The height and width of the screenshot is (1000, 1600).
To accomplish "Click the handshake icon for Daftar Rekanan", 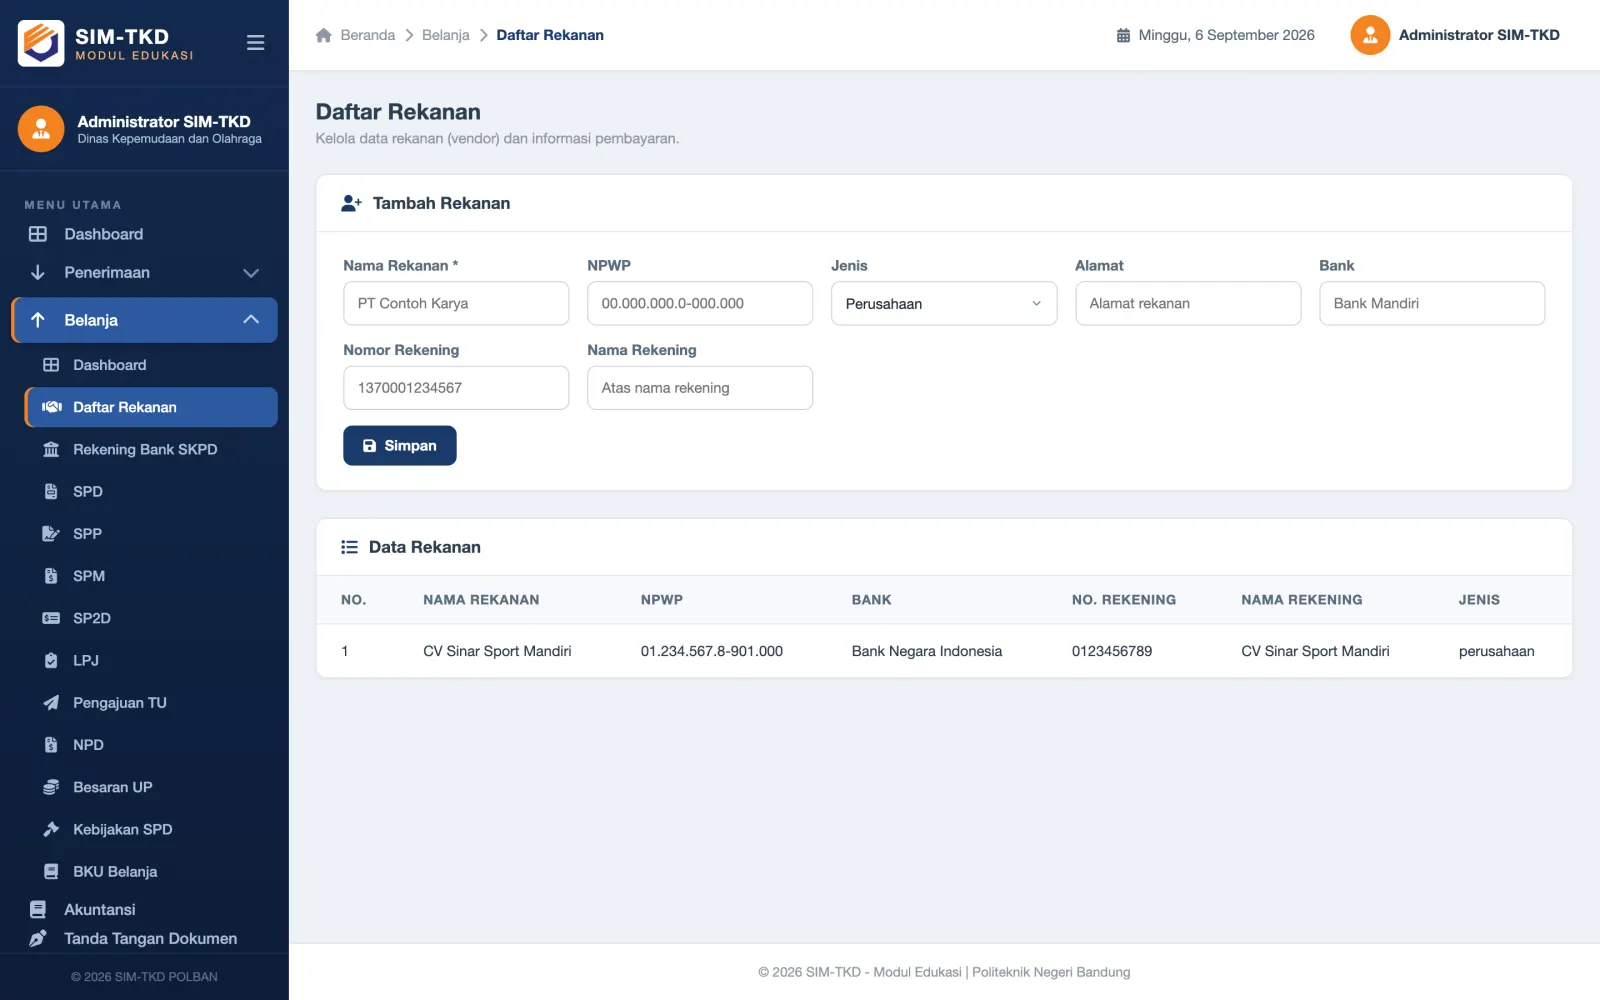I will point(51,407).
